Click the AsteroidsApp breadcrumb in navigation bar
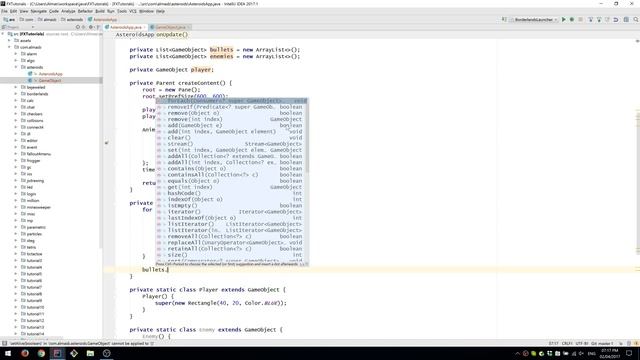This screenshot has width=640, height=360. [102, 19]
